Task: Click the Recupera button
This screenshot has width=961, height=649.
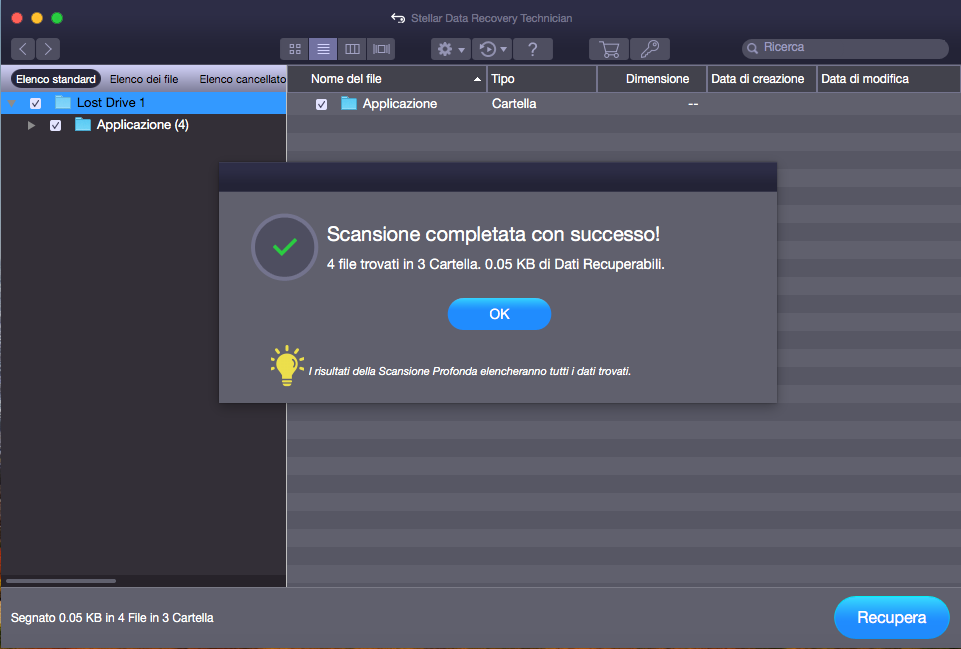Action: pyautogui.click(x=891, y=618)
